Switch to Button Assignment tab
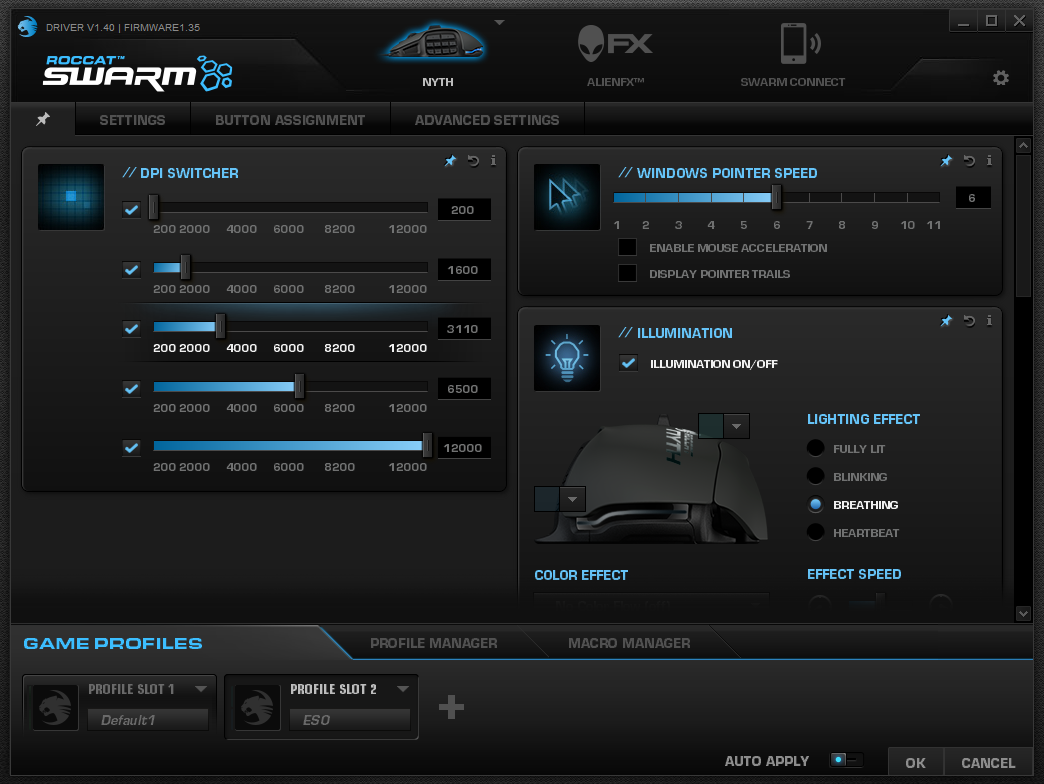1044x784 pixels. pos(290,120)
